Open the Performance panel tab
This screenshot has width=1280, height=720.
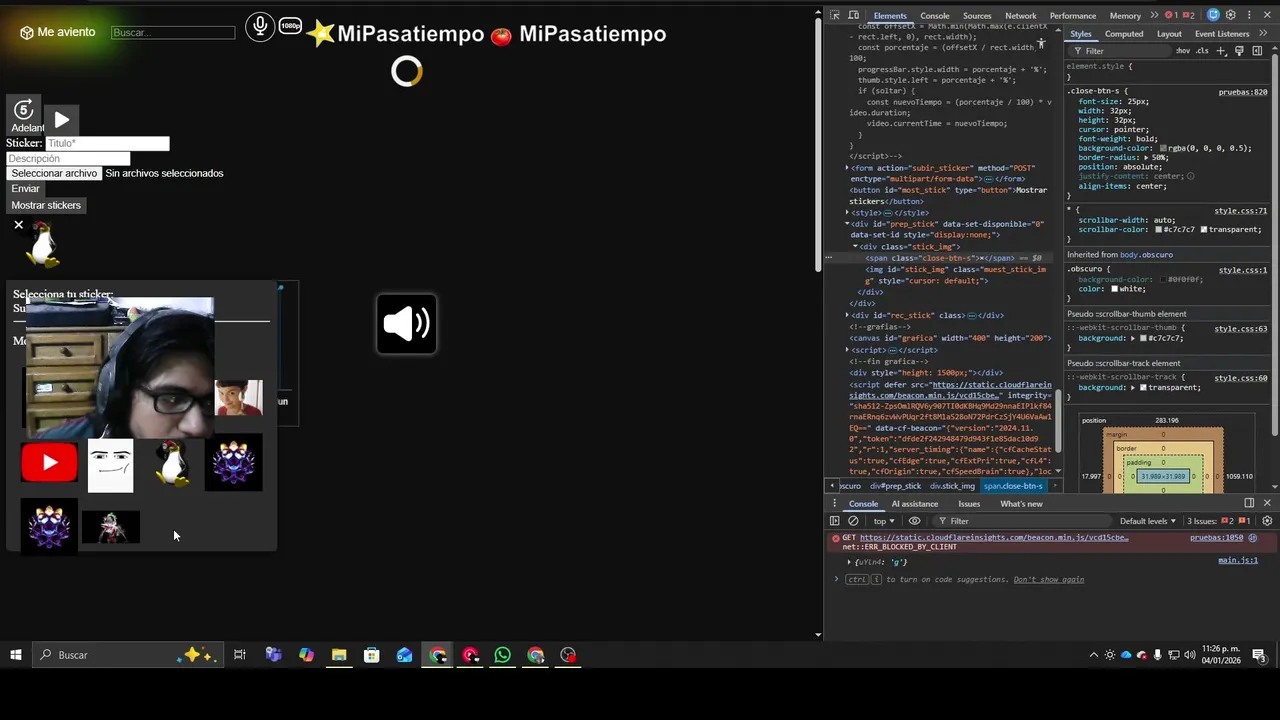pyautogui.click(x=1073, y=16)
